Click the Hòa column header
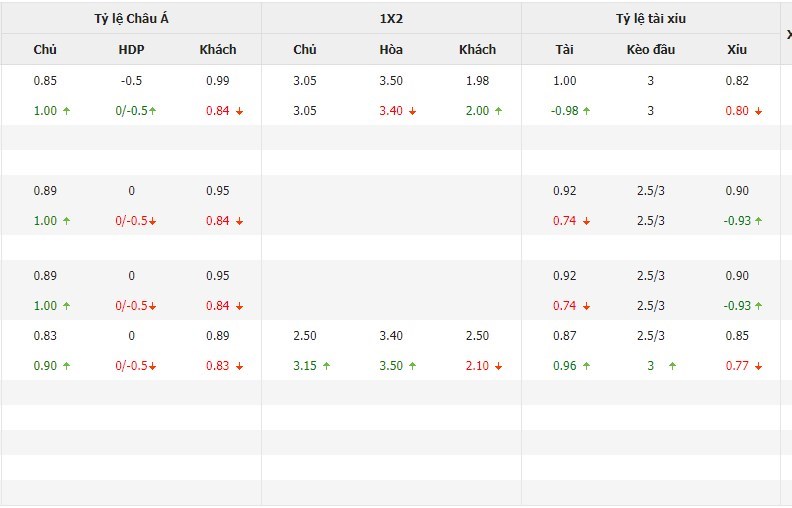Screen dimensions: 792x508 click(391, 50)
